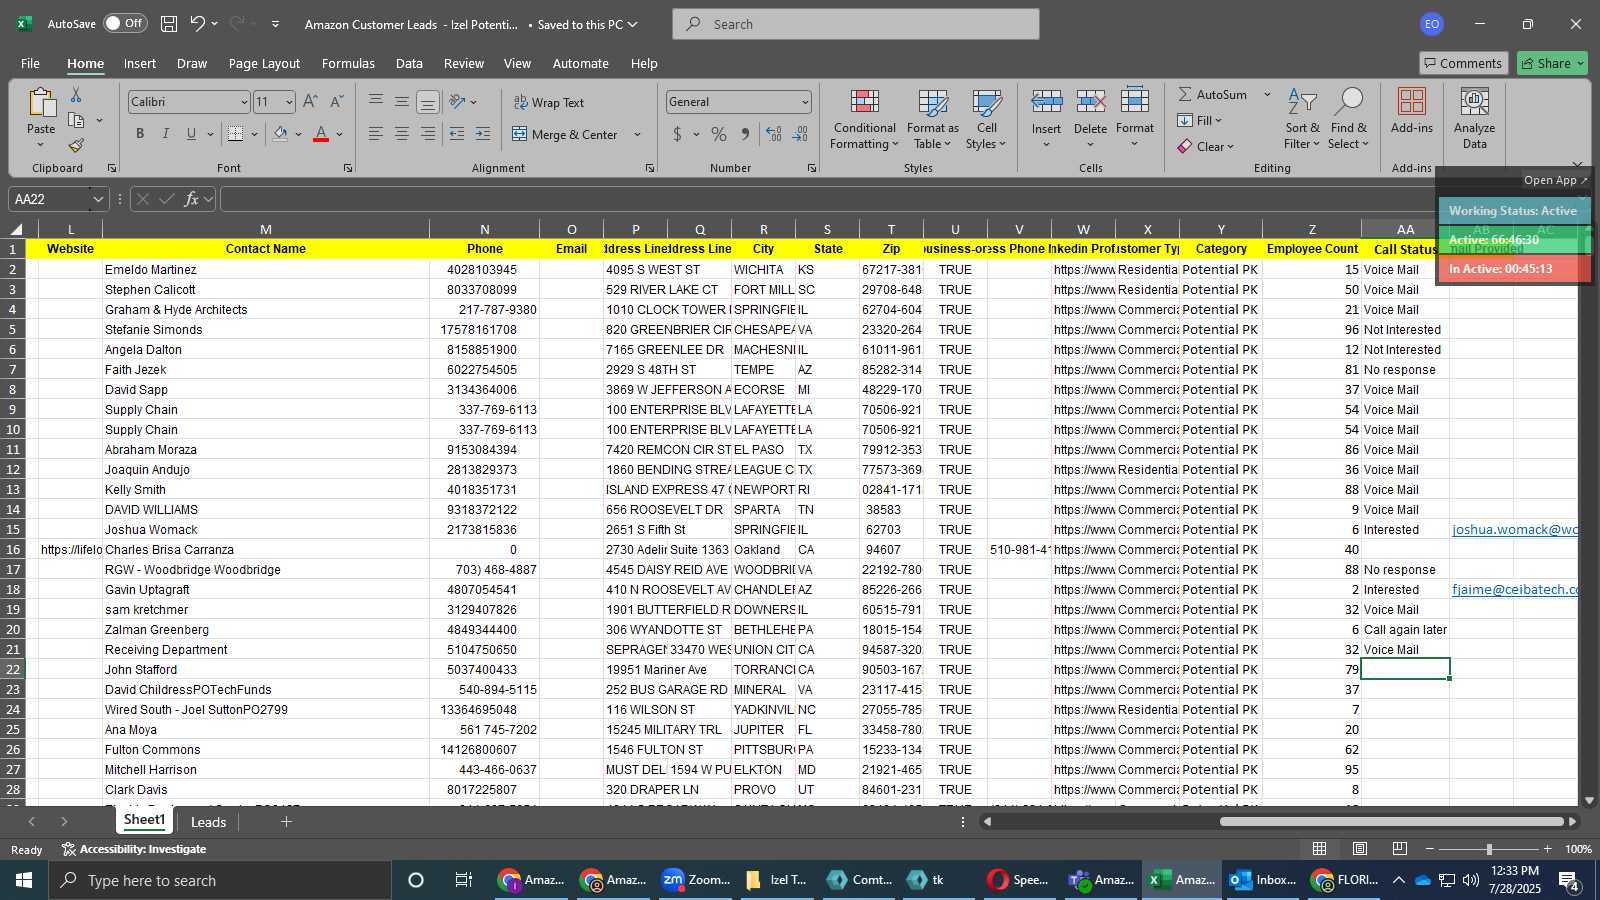The height and width of the screenshot is (900, 1600).
Task: Toggle Align Right
Action: (x=428, y=134)
